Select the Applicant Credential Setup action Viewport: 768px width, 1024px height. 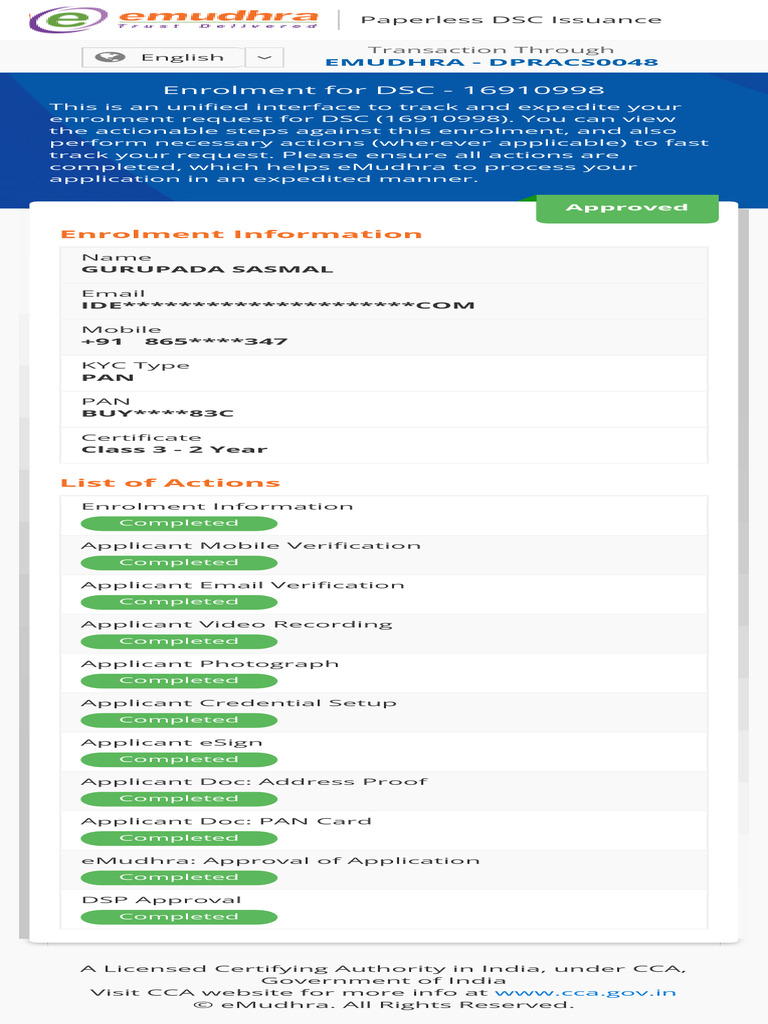pos(384,712)
